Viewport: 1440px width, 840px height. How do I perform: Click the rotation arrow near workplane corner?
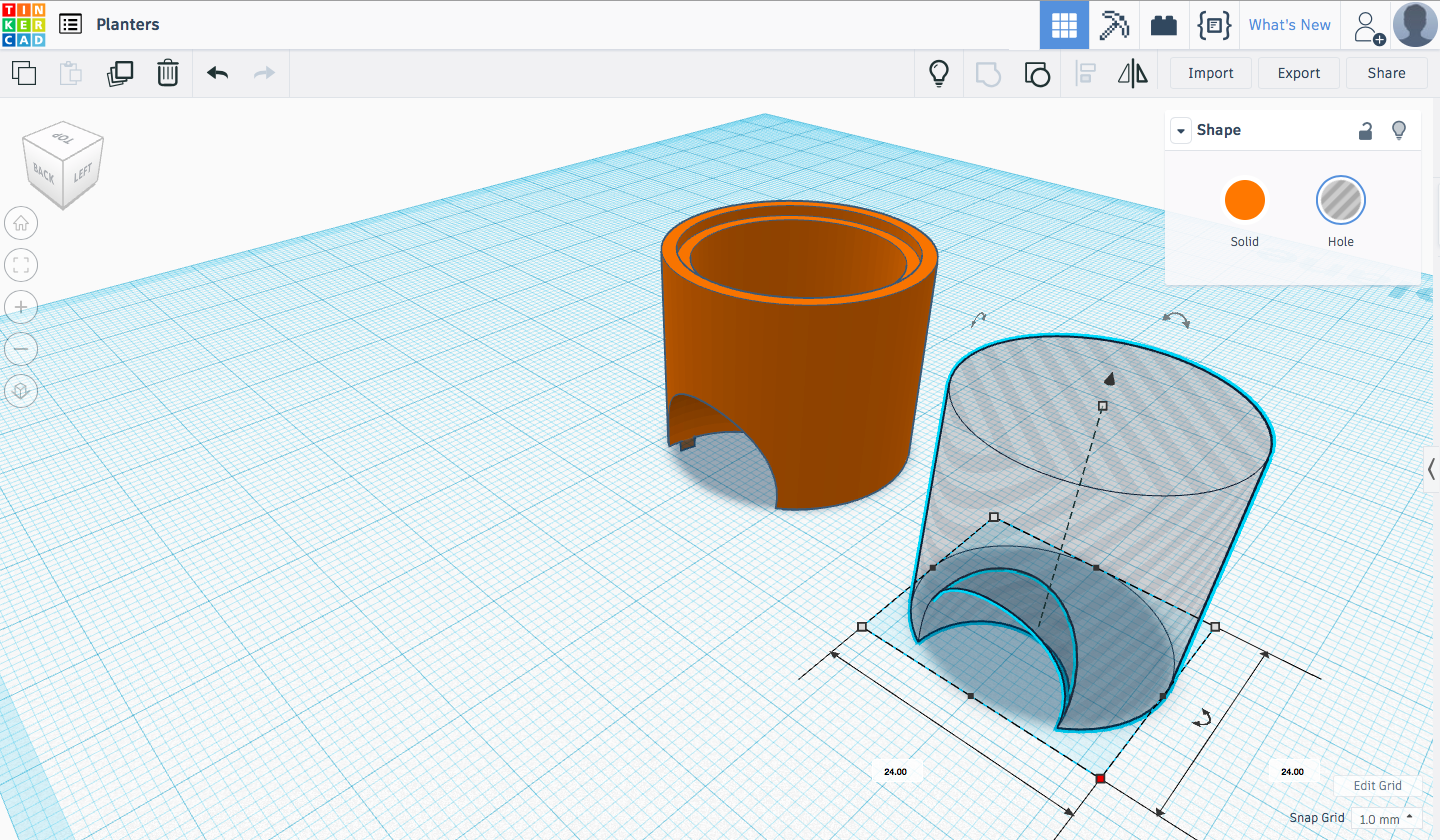tap(1204, 717)
